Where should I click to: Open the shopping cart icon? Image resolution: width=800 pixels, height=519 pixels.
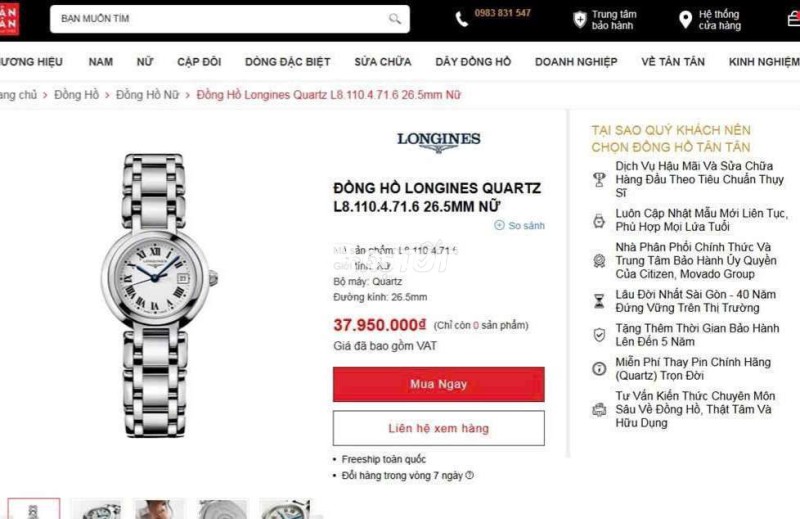point(793,19)
